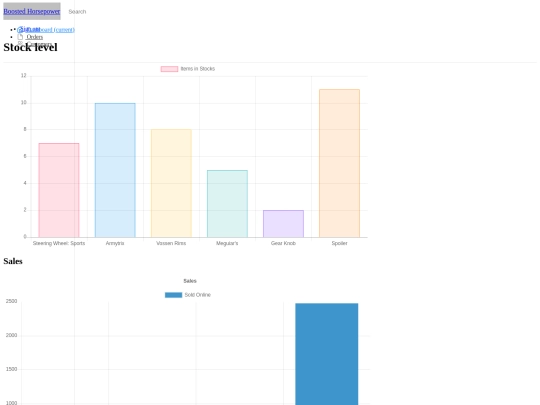Viewport: 540px width, 405px height.
Task: Open the Orders nav link
Action: (x=34, y=37)
